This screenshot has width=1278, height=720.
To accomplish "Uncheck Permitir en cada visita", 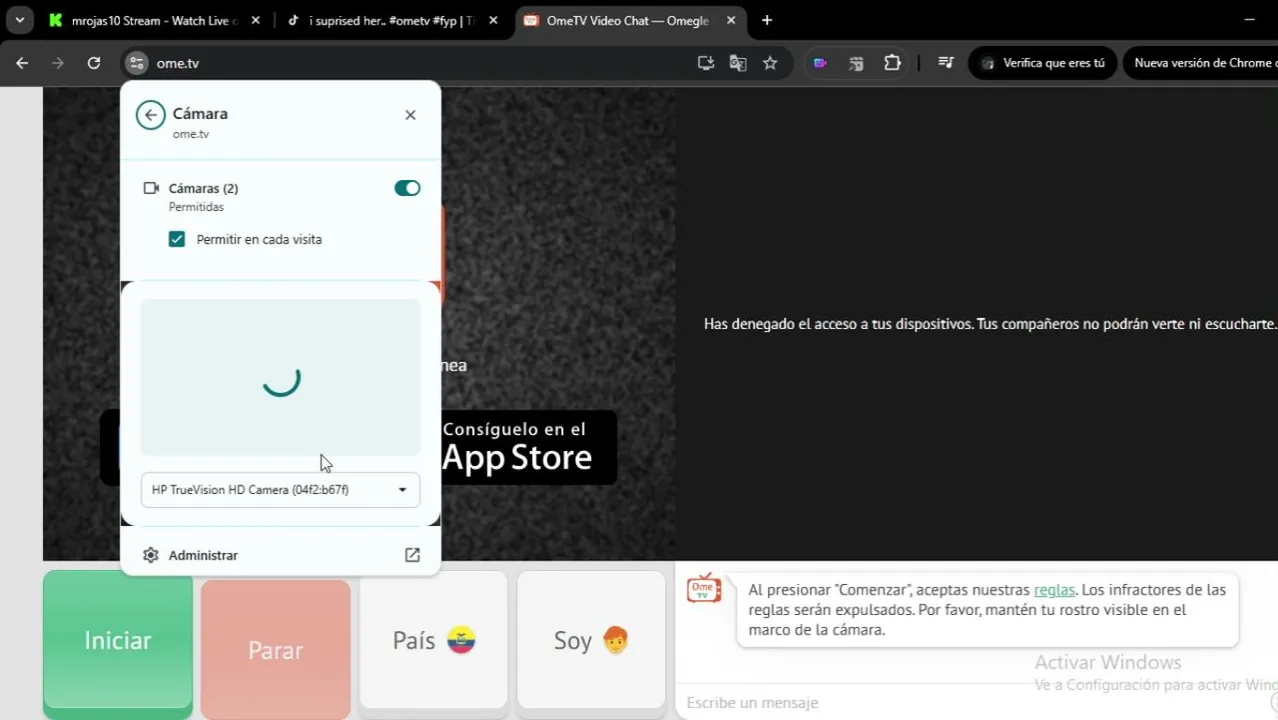I will [x=177, y=239].
